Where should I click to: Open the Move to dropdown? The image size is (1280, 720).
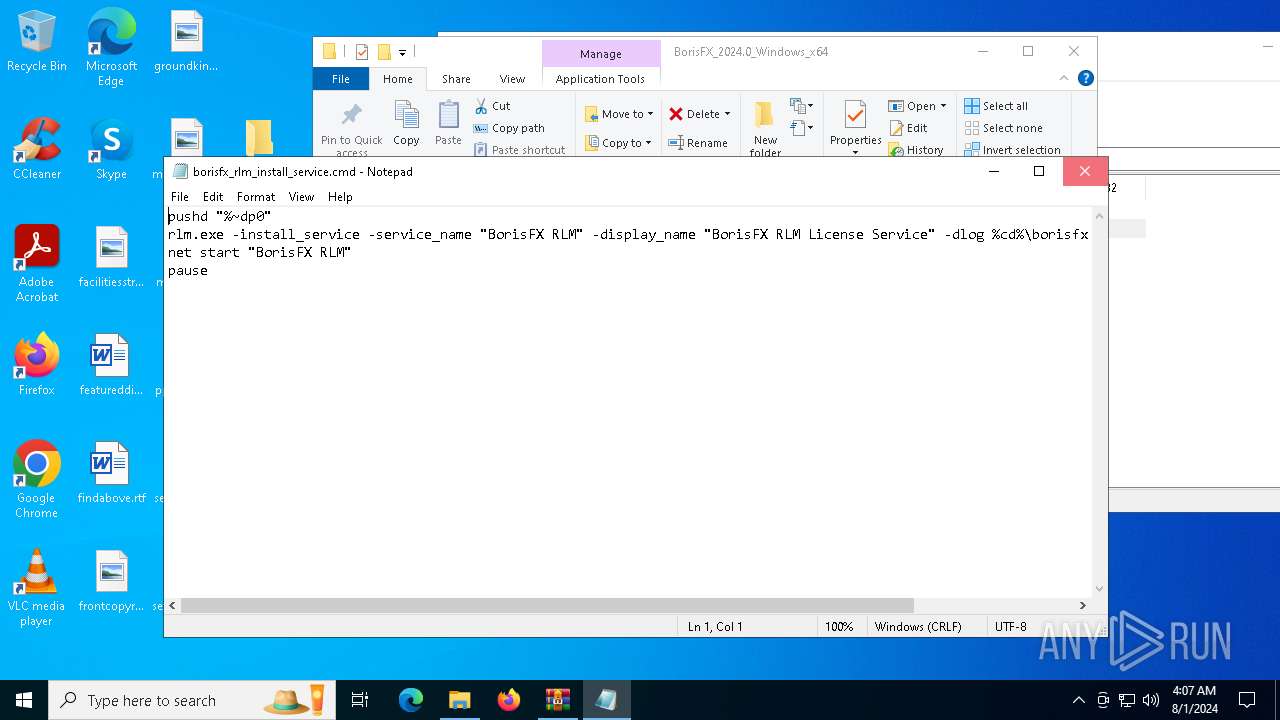tap(619, 114)
